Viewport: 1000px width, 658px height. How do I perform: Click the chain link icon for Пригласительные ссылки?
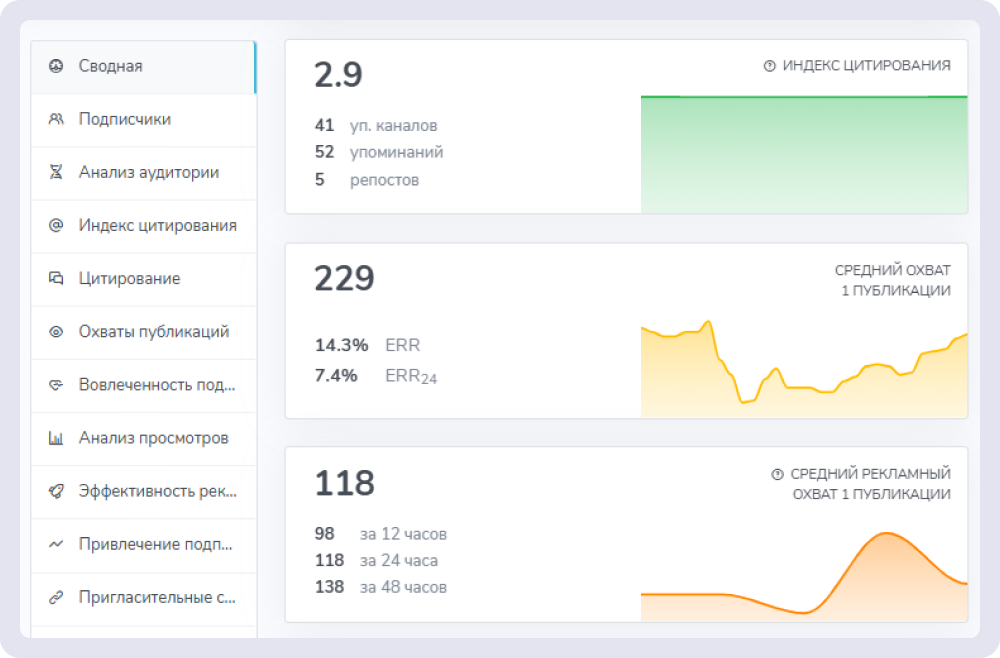(56, 598)
